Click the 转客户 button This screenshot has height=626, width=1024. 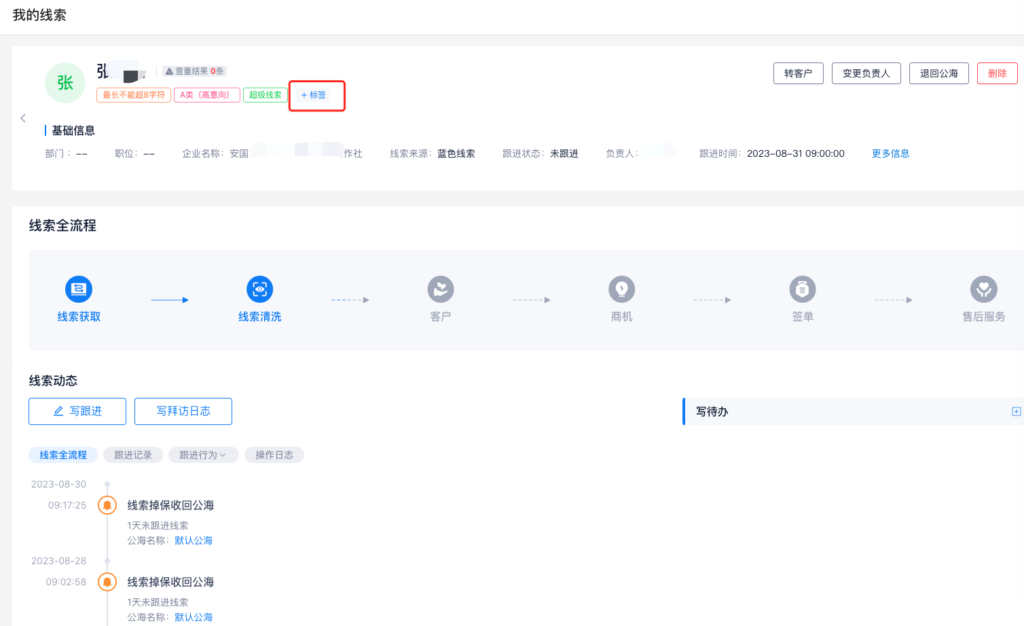[x=798, y=73]
